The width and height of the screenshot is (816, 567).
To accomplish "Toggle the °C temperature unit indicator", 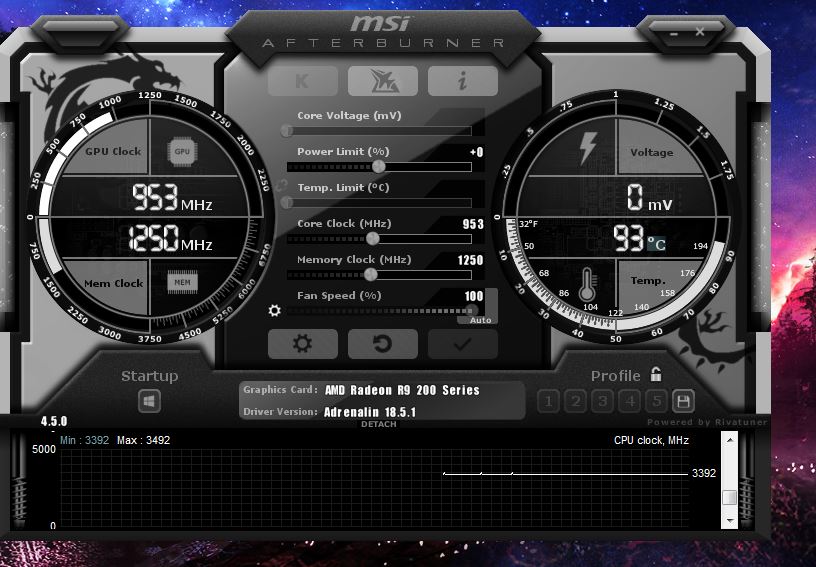I will (656, 243).
